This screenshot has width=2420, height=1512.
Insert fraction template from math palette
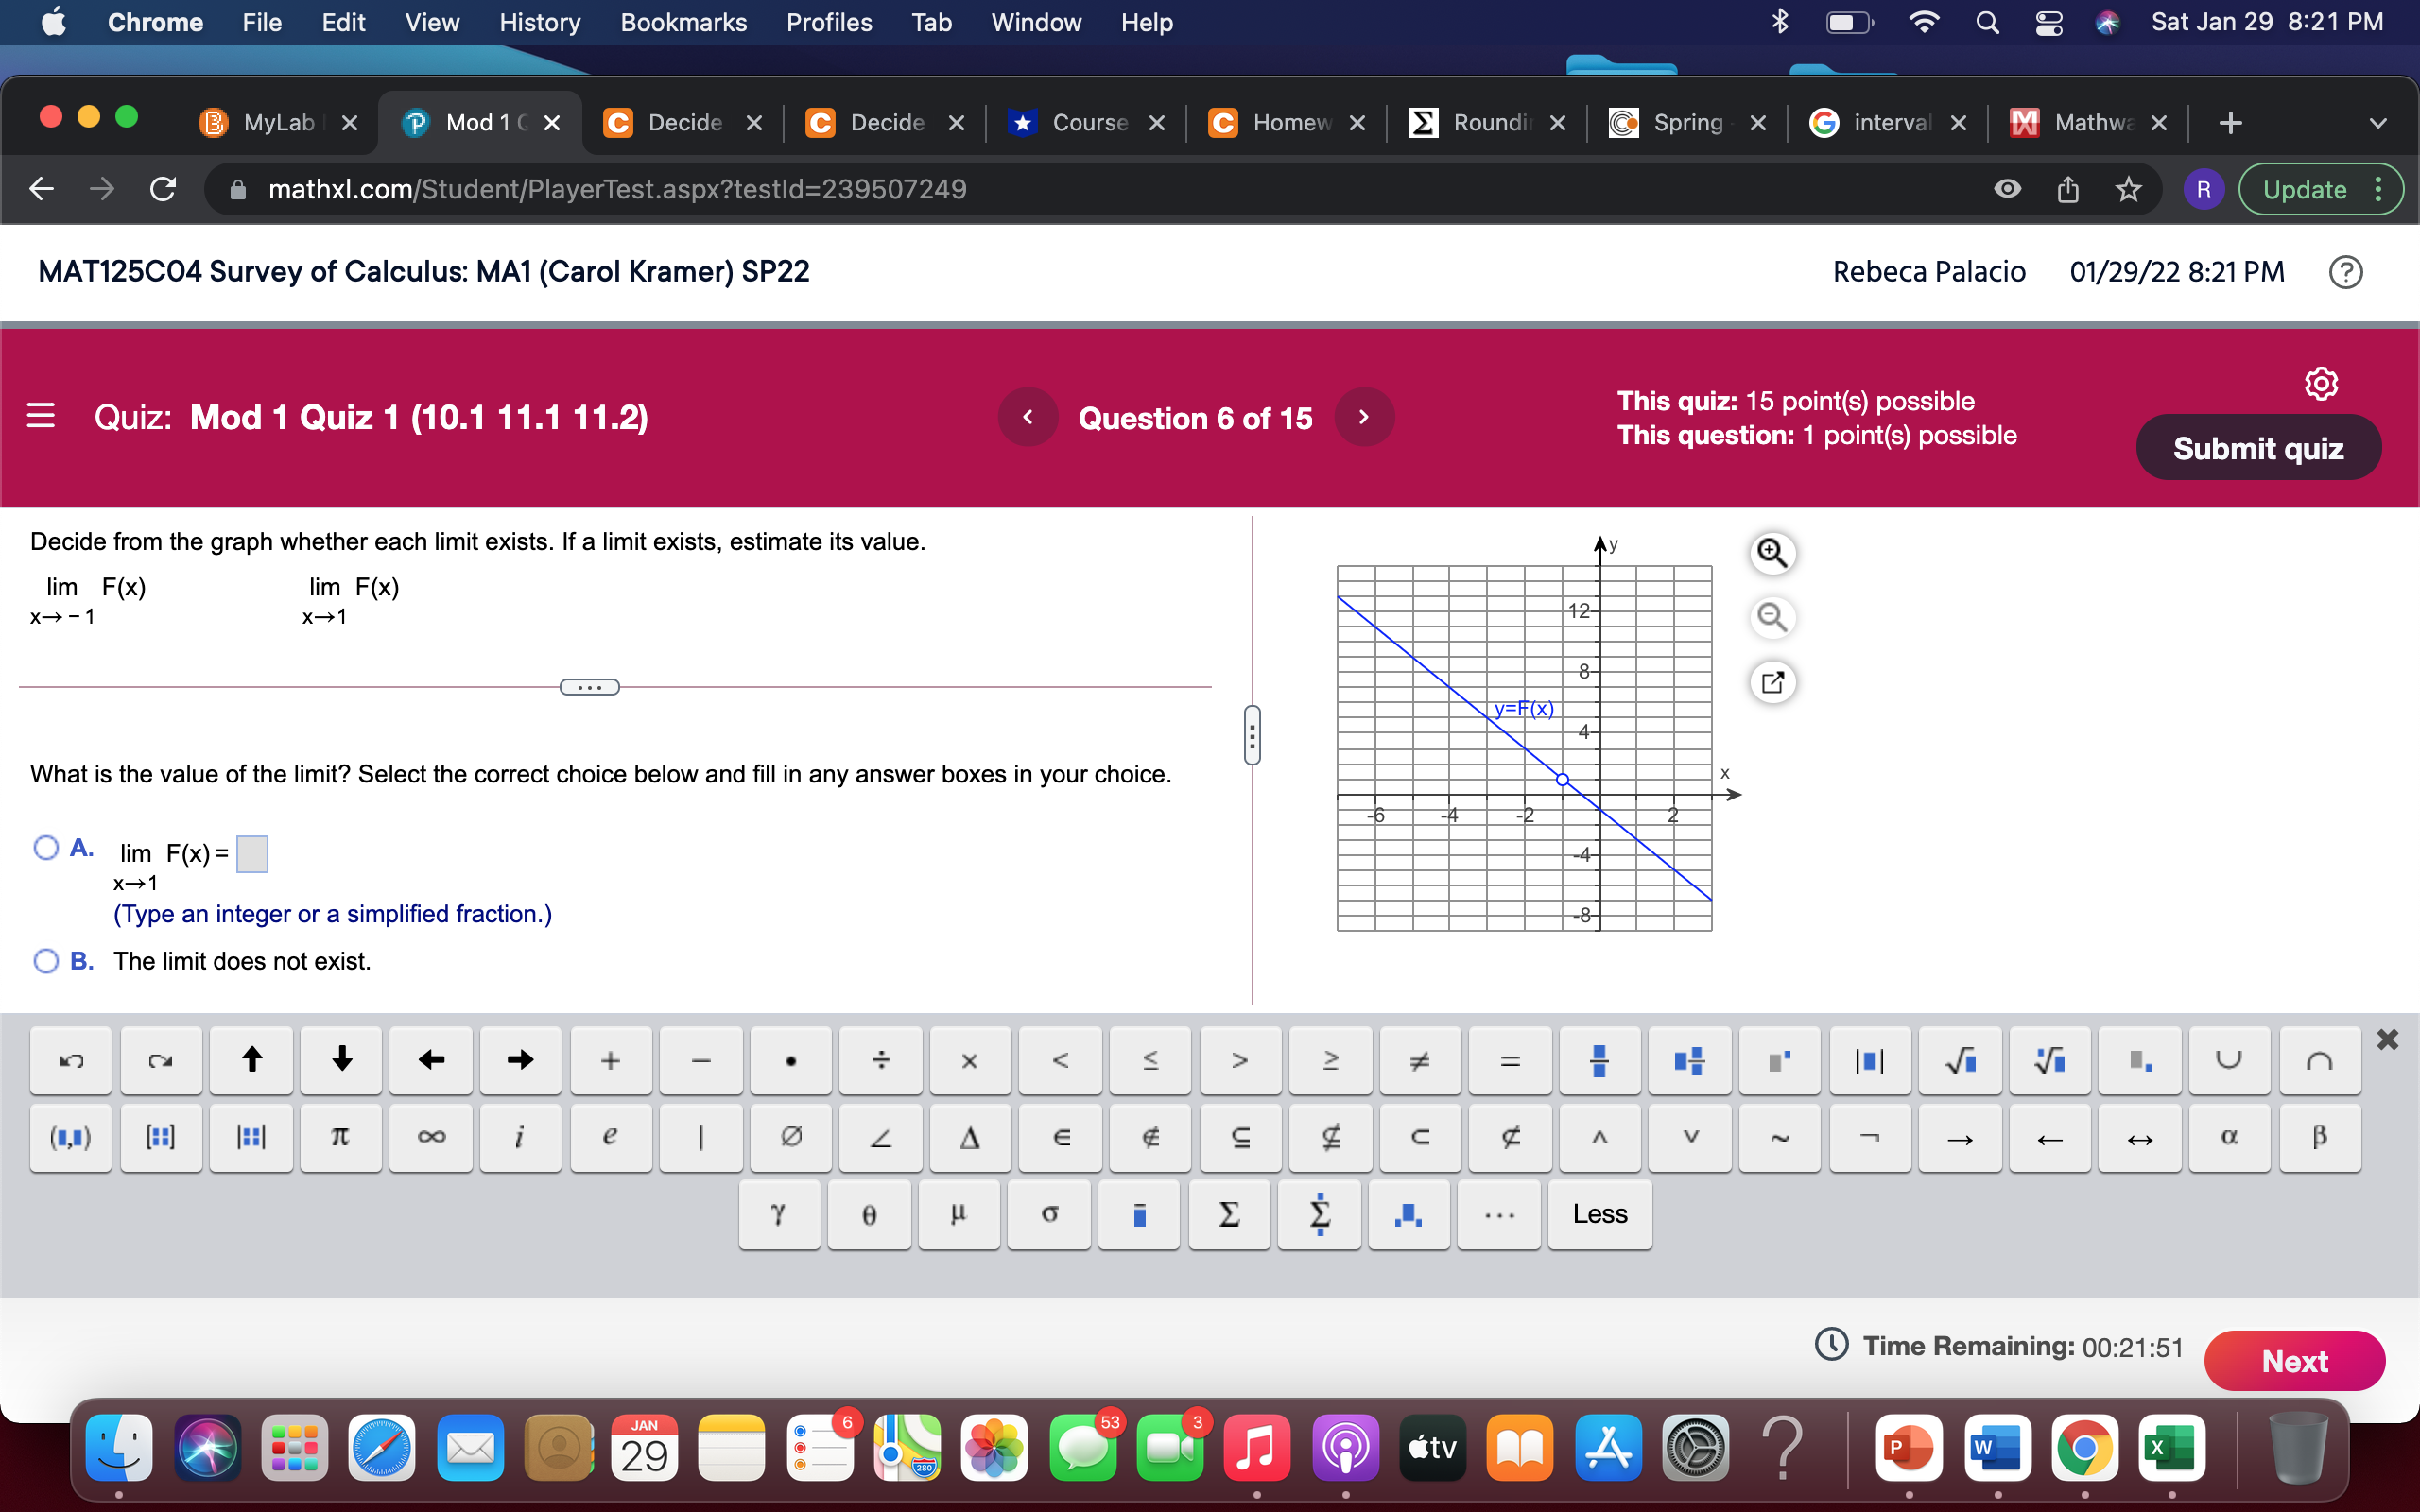1599,1060
